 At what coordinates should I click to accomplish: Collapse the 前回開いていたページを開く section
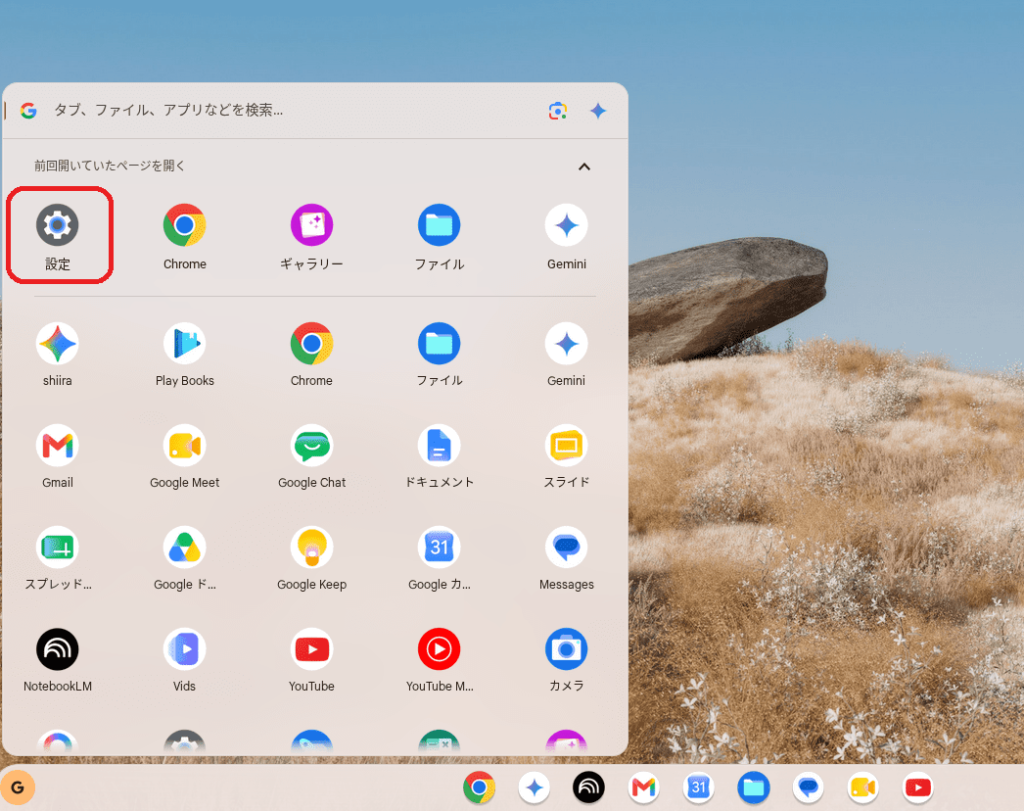pos(584,167)
